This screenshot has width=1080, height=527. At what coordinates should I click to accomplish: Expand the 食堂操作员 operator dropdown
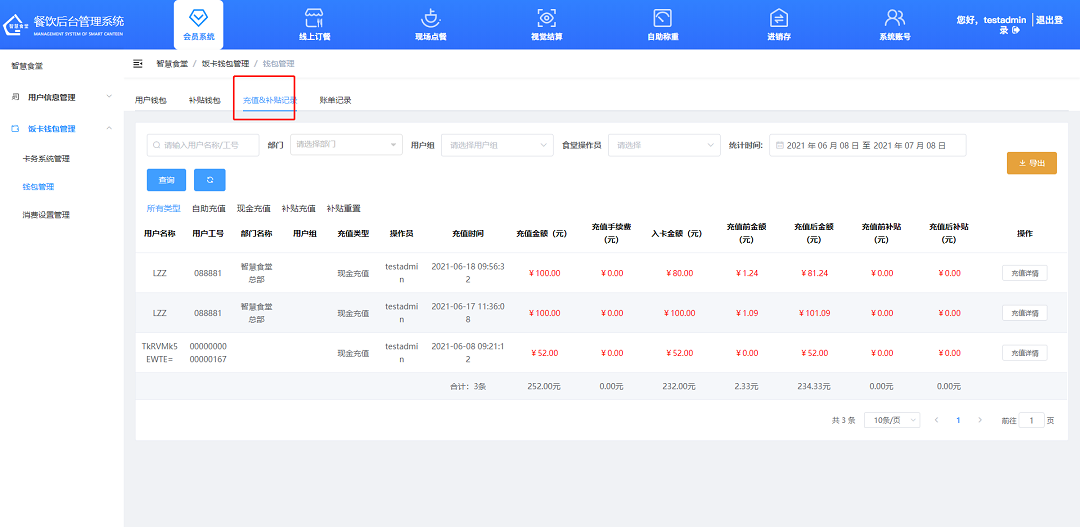click(663, 145)
